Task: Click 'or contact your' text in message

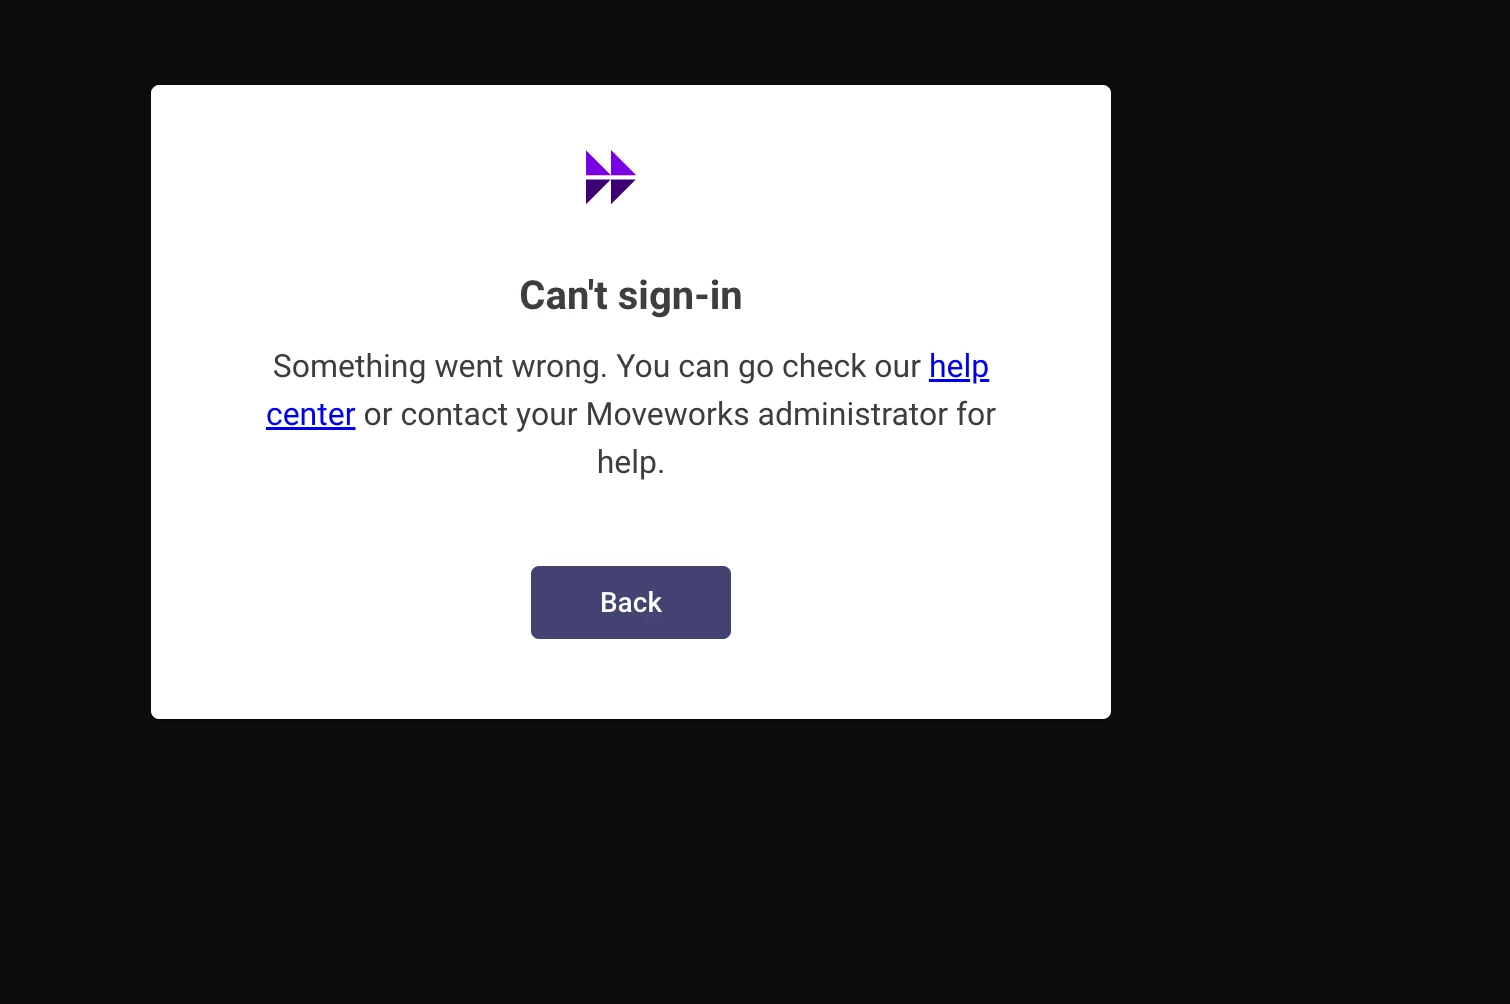Action: point(470,414)
